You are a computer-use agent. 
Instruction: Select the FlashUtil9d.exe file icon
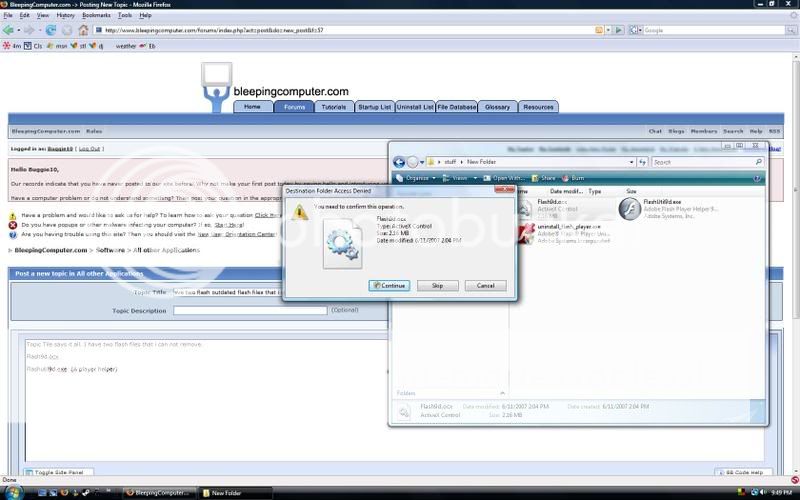click(630, 209)
